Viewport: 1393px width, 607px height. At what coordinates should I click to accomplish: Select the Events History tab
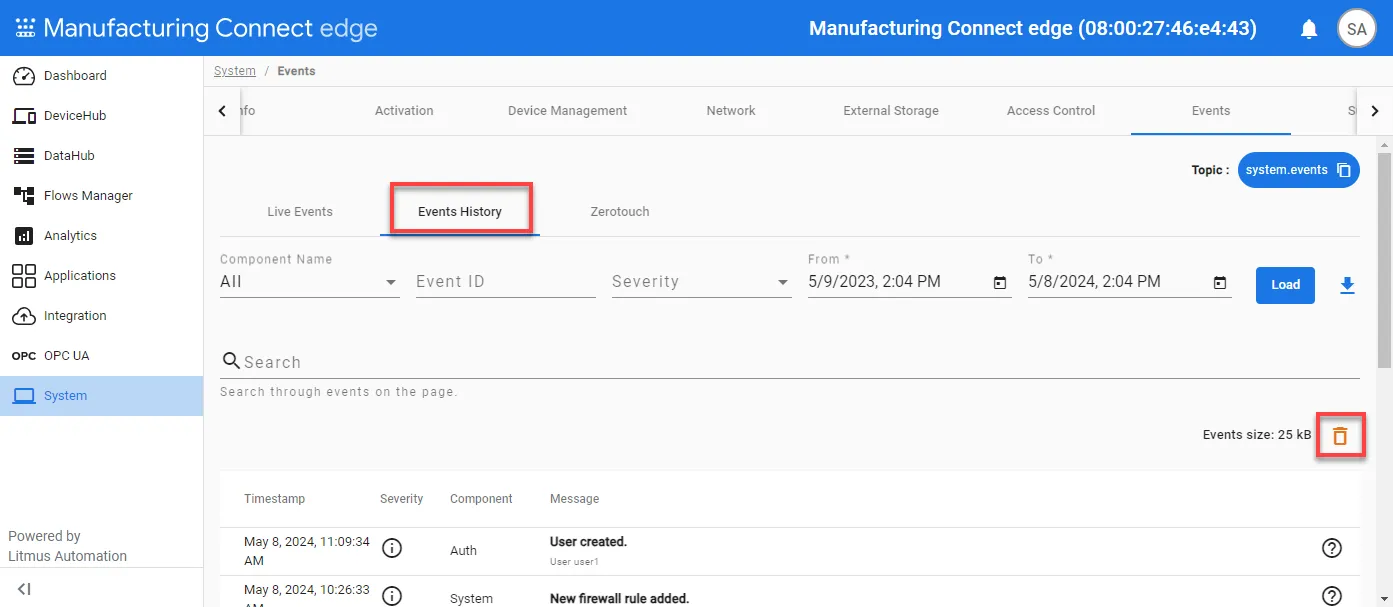point(460,212)
